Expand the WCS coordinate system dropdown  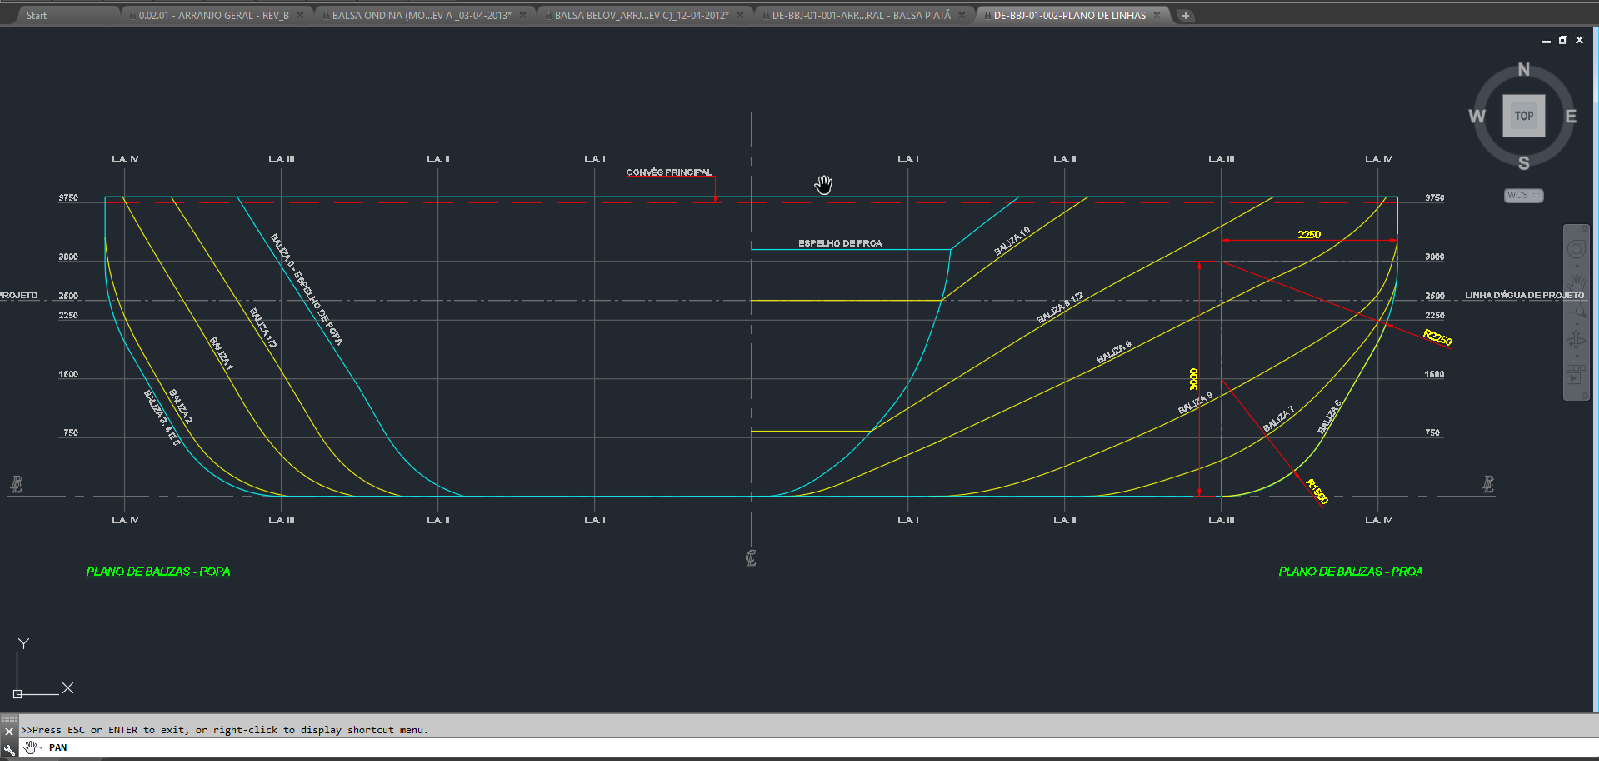coord(1524,196)
